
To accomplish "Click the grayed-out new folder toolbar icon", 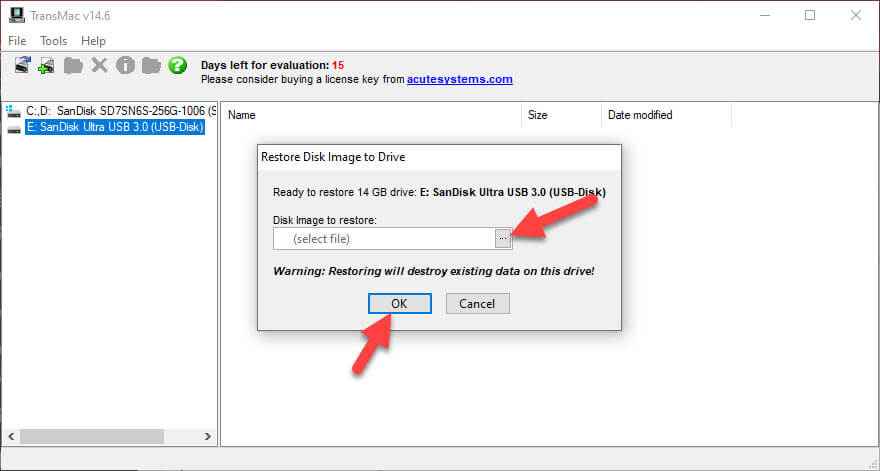I will pos(72,66).
